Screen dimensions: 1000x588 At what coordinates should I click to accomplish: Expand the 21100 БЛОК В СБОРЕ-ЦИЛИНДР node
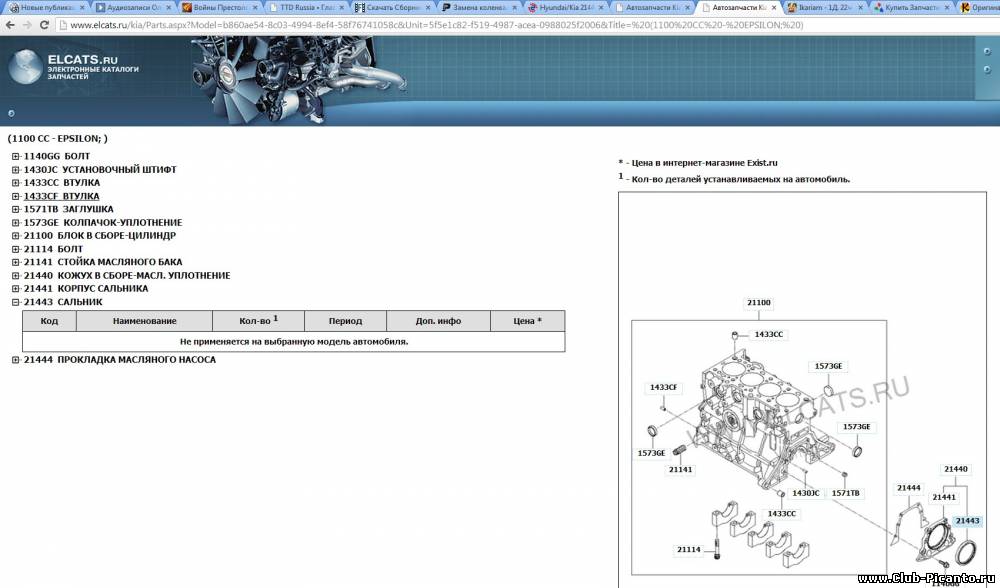pos(15,235)
